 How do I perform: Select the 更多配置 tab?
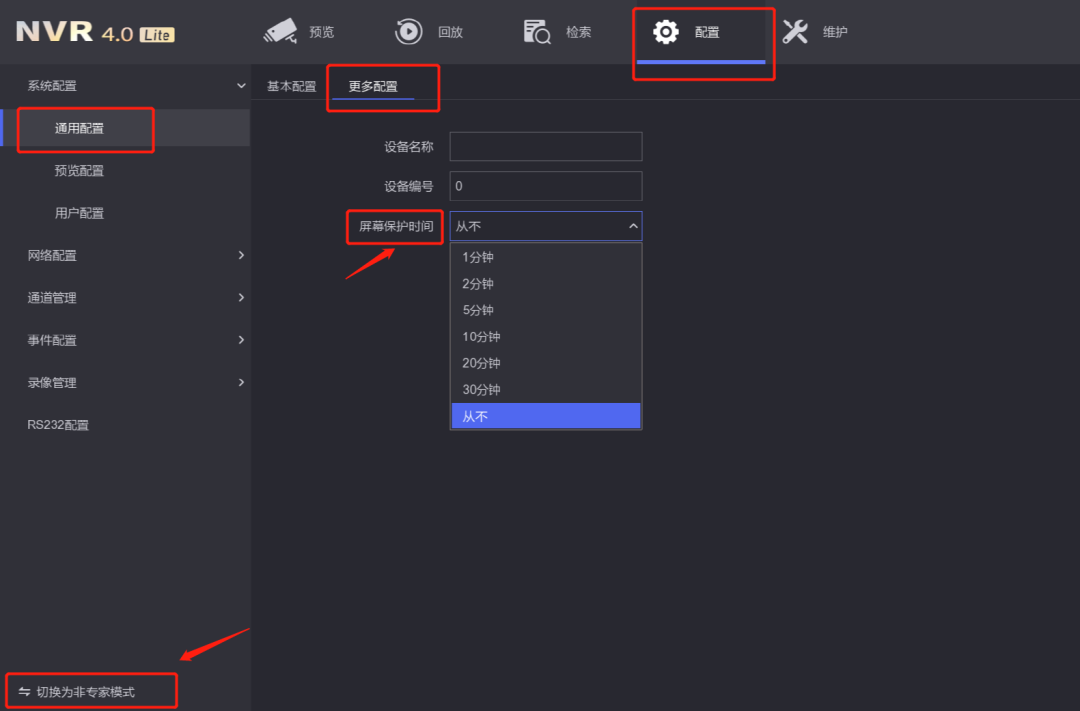pyautogui.click(x=373, y=87)
